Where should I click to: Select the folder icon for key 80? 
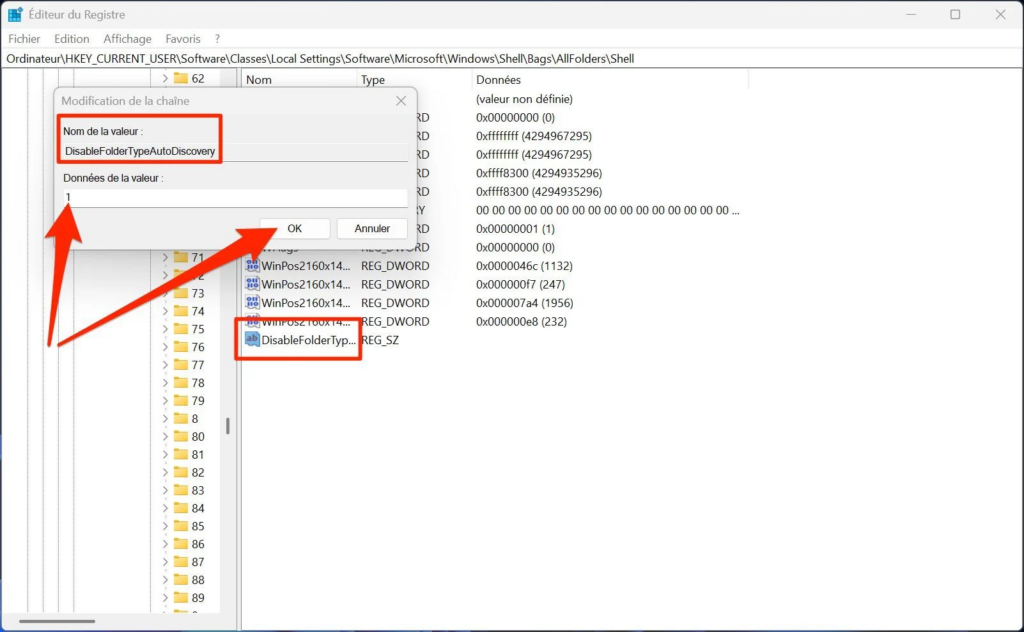click(181, 437)
